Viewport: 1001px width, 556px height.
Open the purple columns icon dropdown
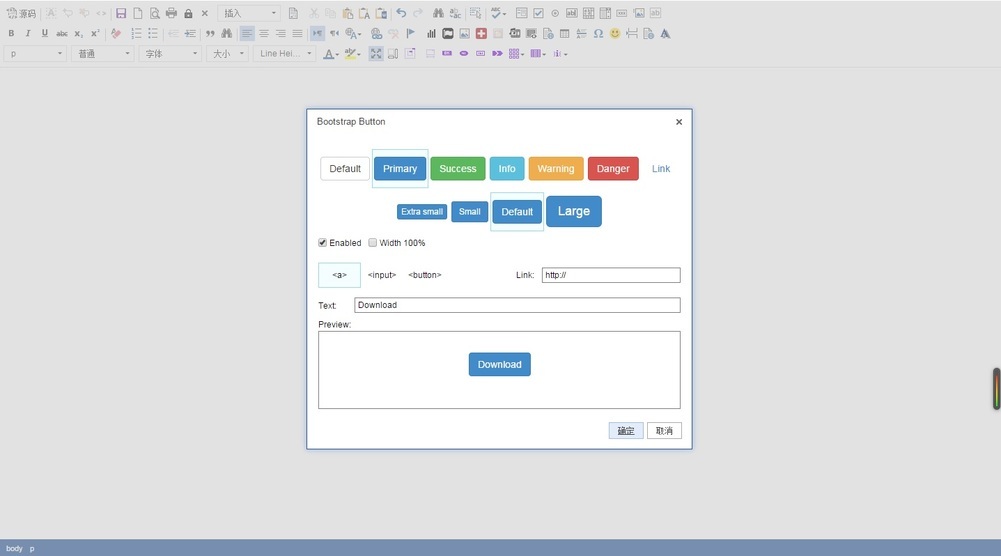pyautogui.click(x=538, y=54)
